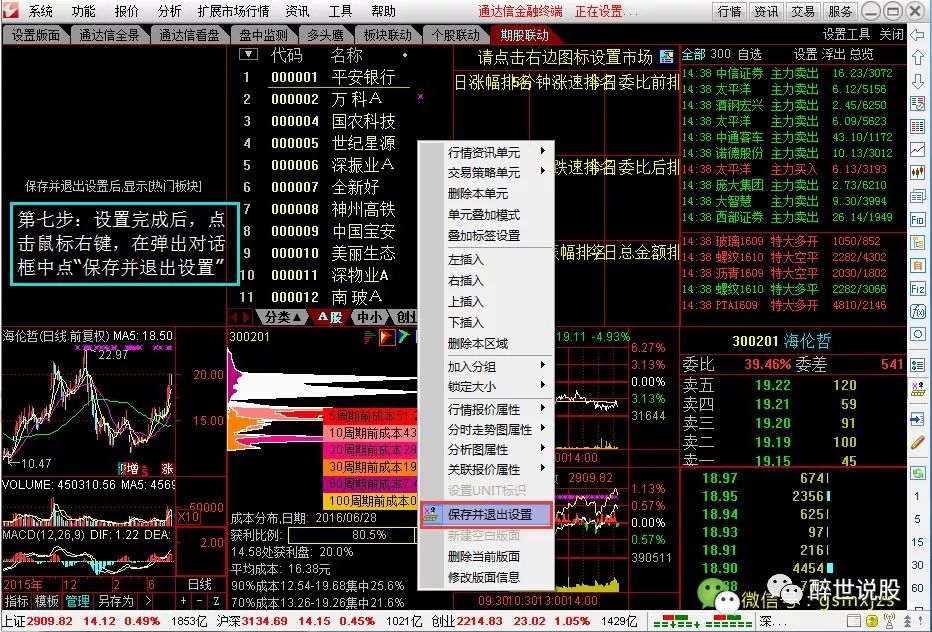Switch to the 通达信全景 tab

109,35
